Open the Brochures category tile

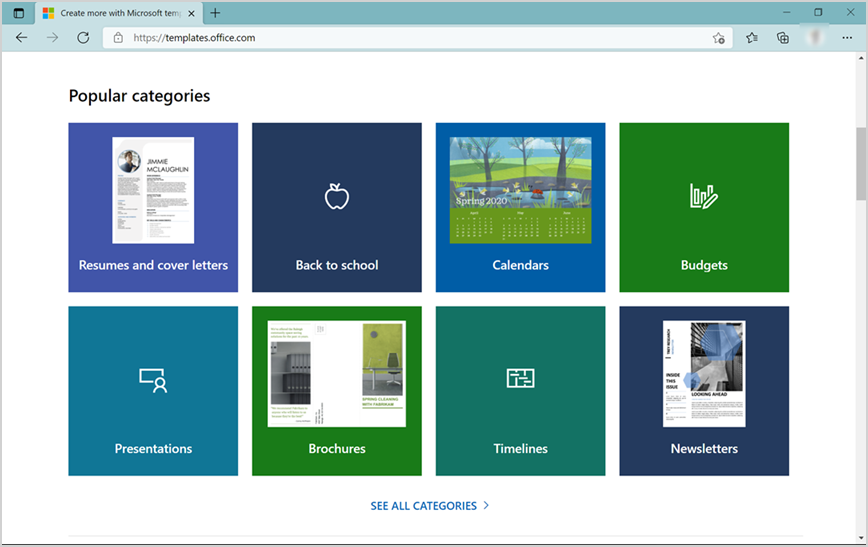[x=336, y=391]
